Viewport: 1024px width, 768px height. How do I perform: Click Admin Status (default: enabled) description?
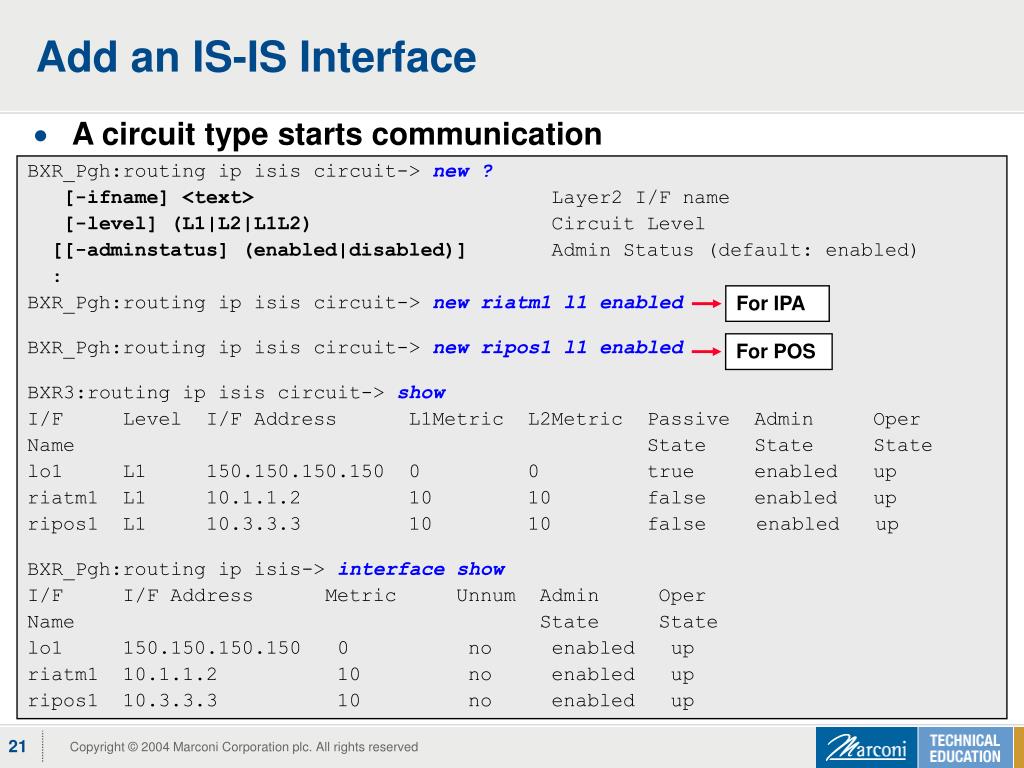point(734,250)
